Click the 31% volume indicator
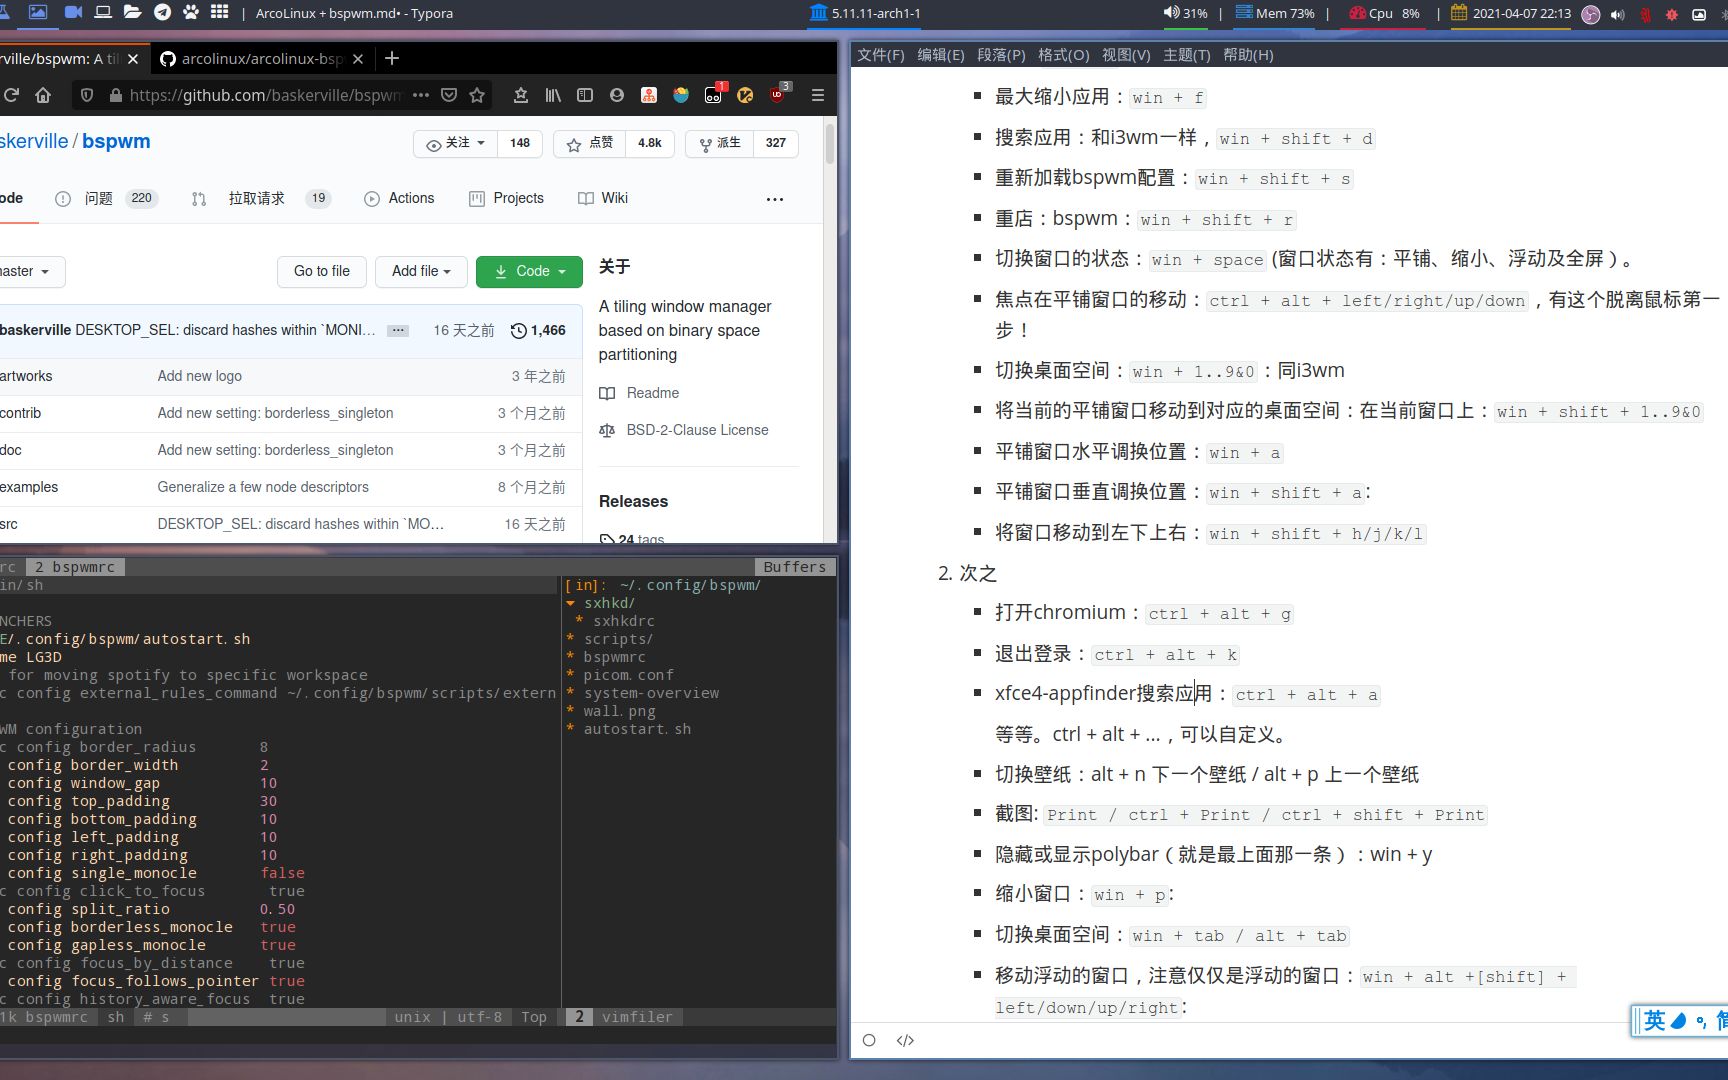This screenshot has width=1728, height=1080. click(x=1187, y=14)
